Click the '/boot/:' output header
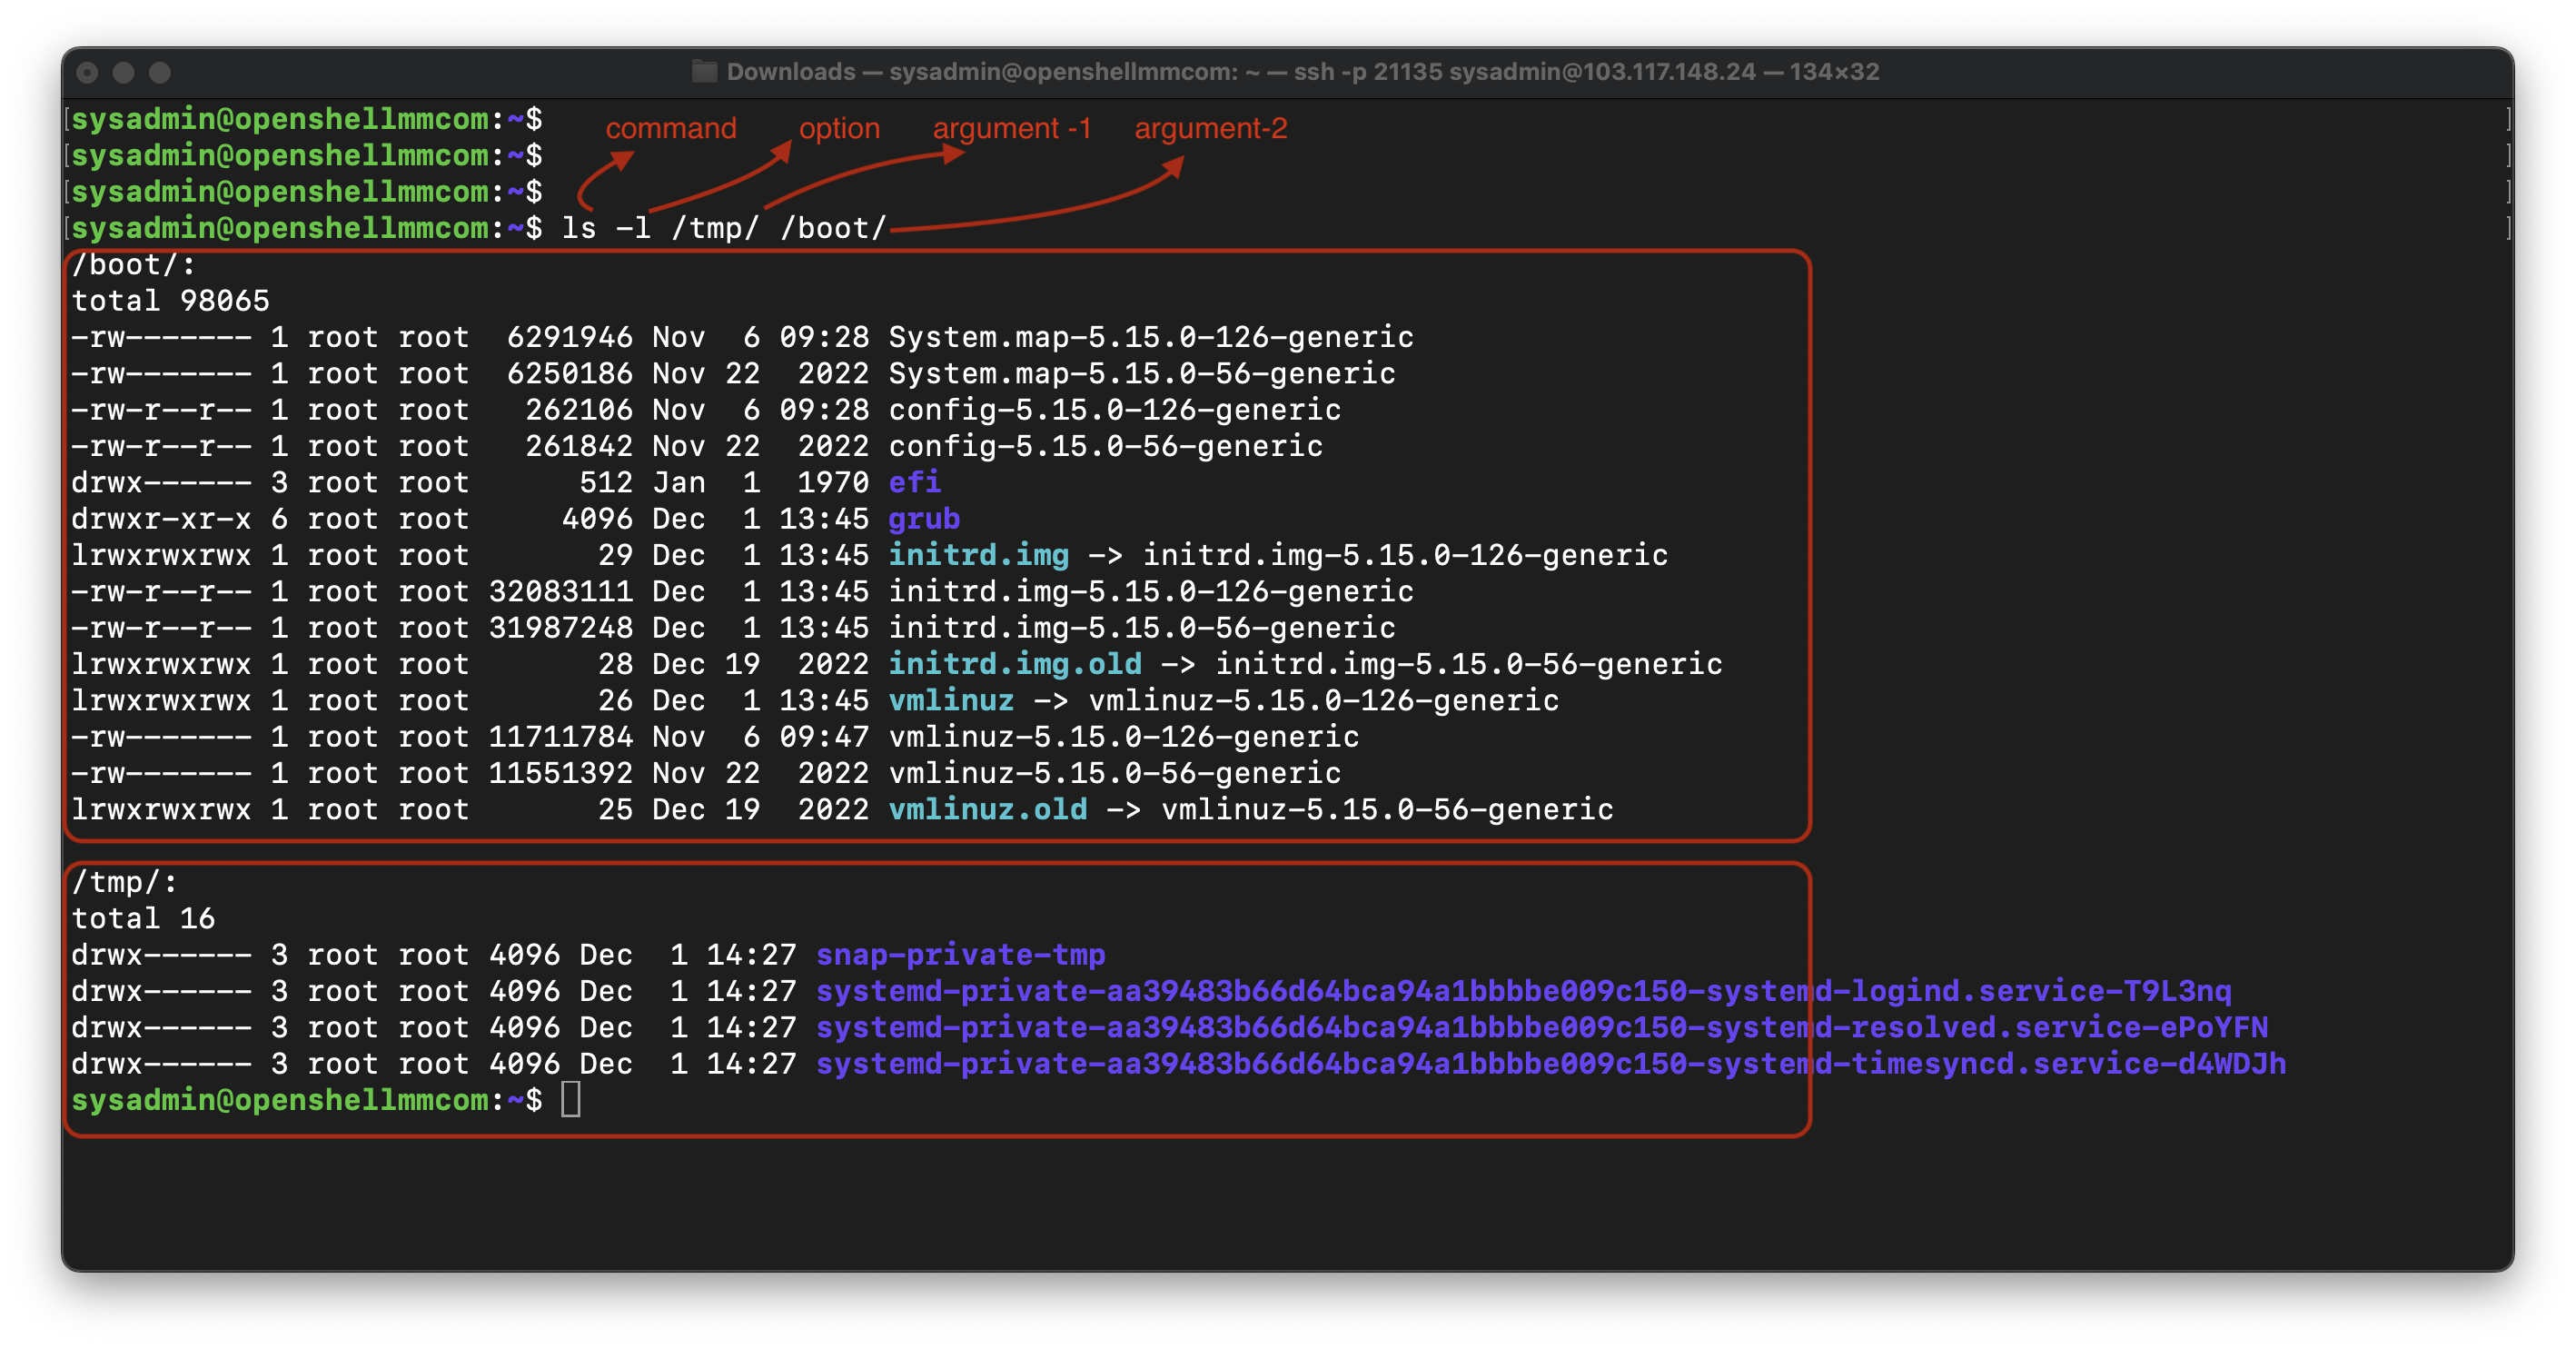Image resolution: width=2576 pixels, height=1348 pixels. [133, 265]
